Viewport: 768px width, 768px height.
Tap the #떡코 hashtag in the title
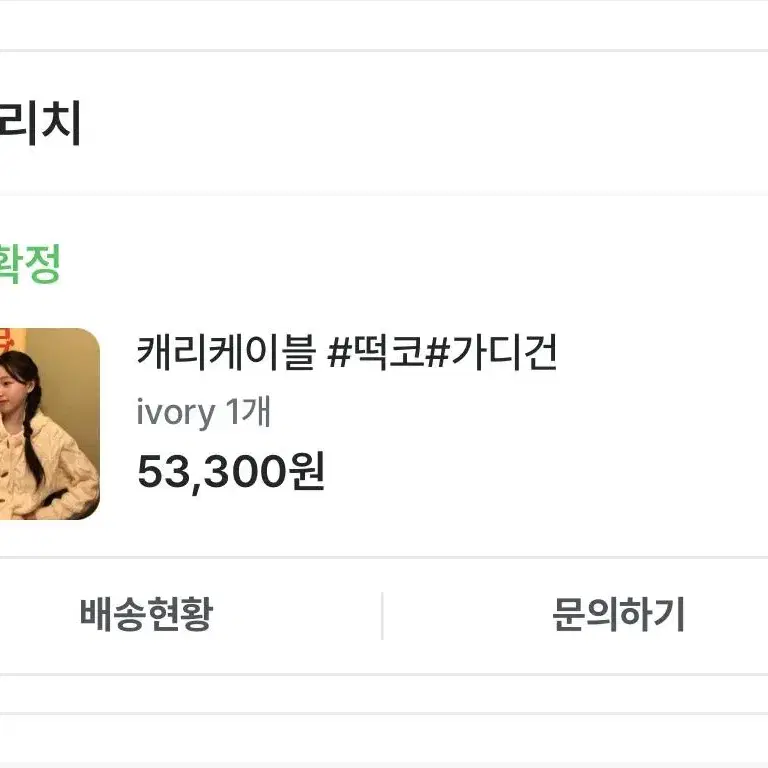(375, 353)
